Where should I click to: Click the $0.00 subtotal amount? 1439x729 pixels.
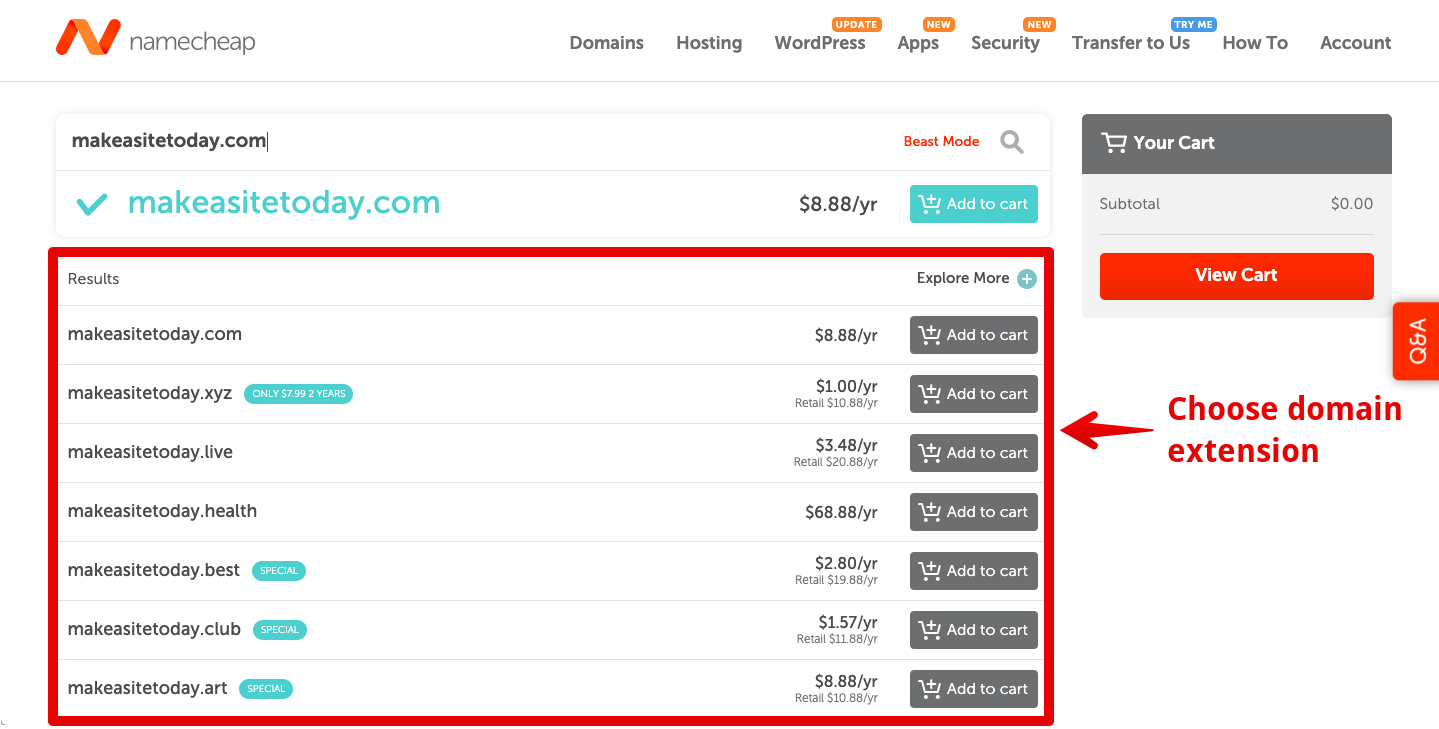pos(1352,204)
